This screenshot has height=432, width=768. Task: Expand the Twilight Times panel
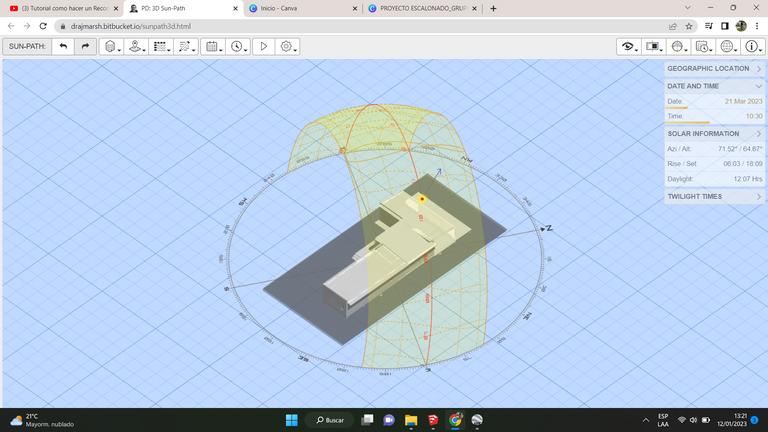714,197
